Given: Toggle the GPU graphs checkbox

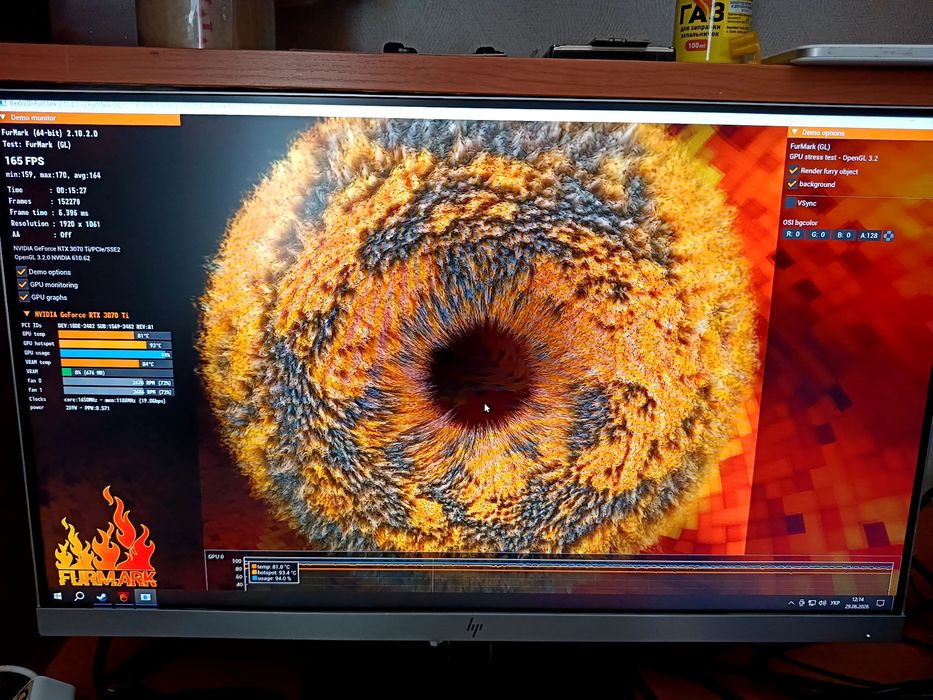Looking at the screenshot, I should tap(24, 296).
